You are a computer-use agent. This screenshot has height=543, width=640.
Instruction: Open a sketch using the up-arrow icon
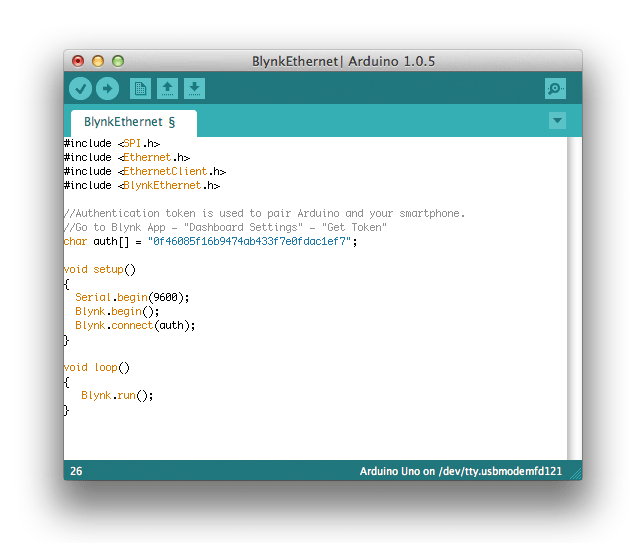tap(167, 89)
